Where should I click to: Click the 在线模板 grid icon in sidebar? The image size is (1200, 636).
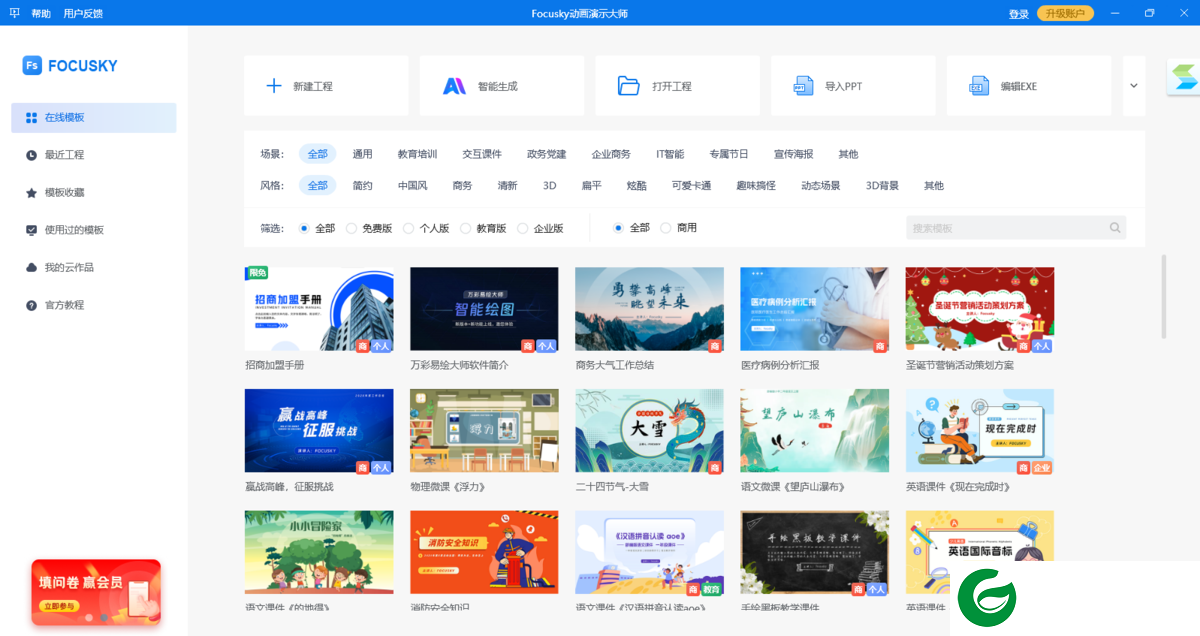(x=32, y=117)
